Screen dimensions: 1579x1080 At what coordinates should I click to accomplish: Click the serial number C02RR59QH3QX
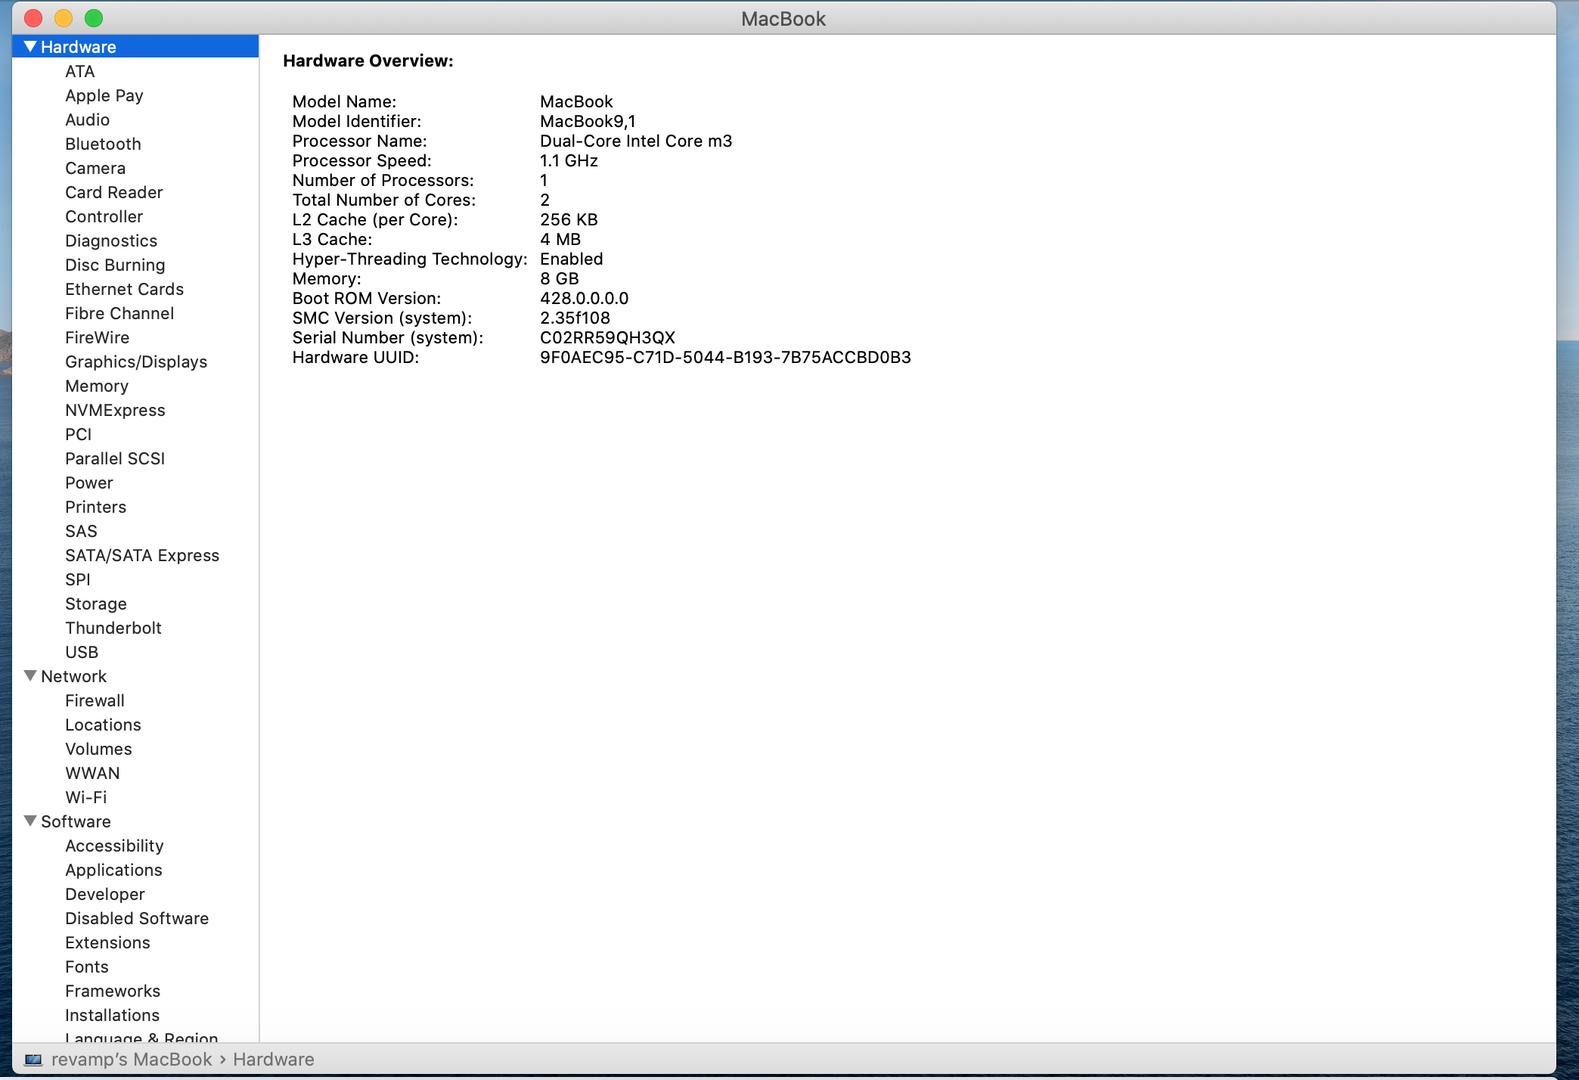tap(607, 338)
